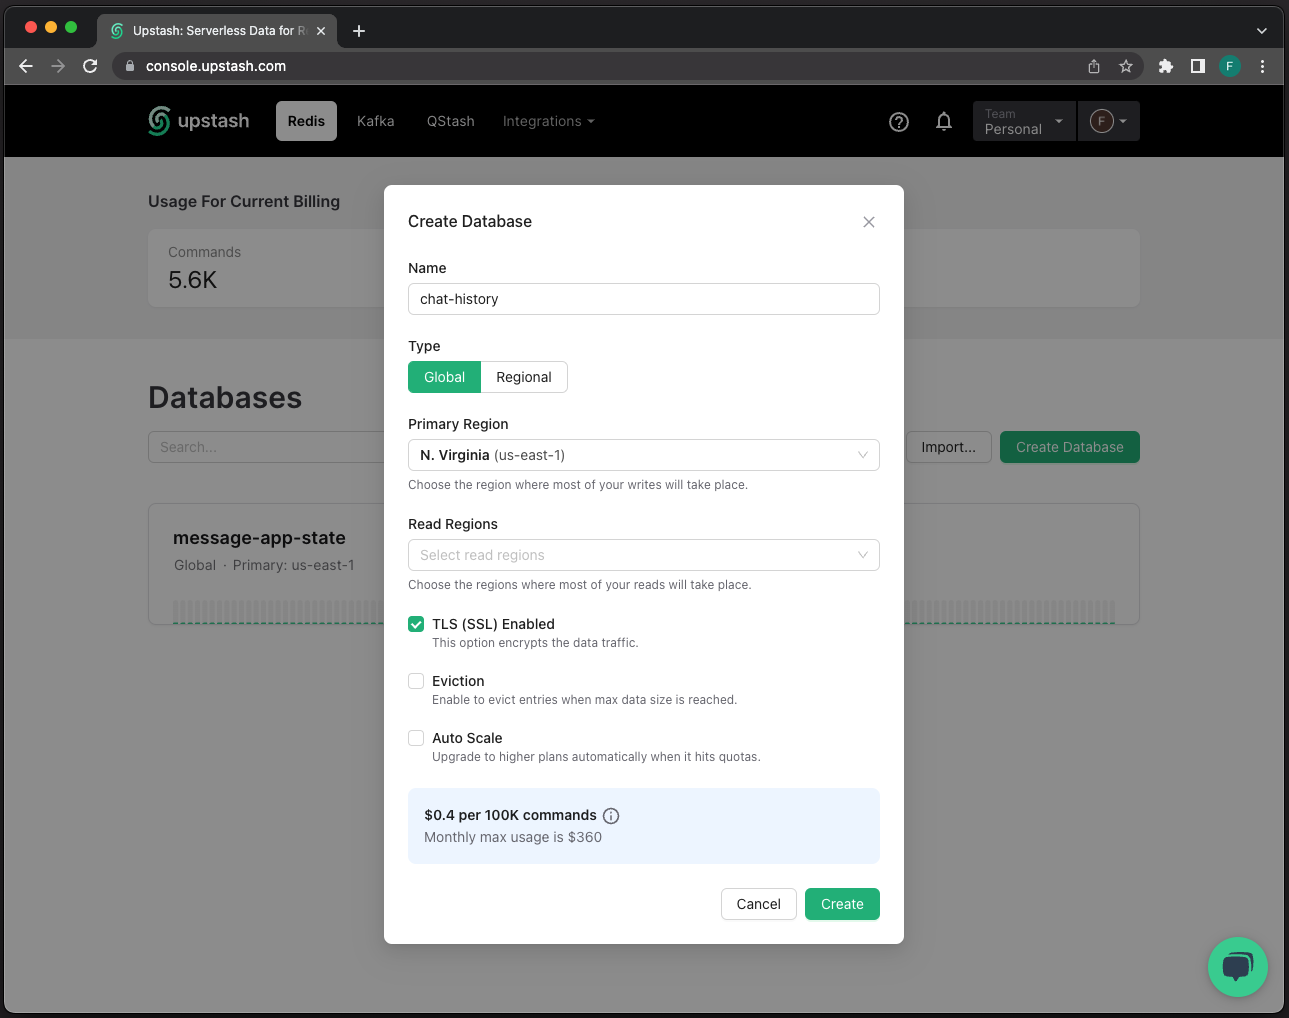The width and height of the screenshot is (1289, 1018).
Task: Open the Integrations menu
Action: click(548, 121)
